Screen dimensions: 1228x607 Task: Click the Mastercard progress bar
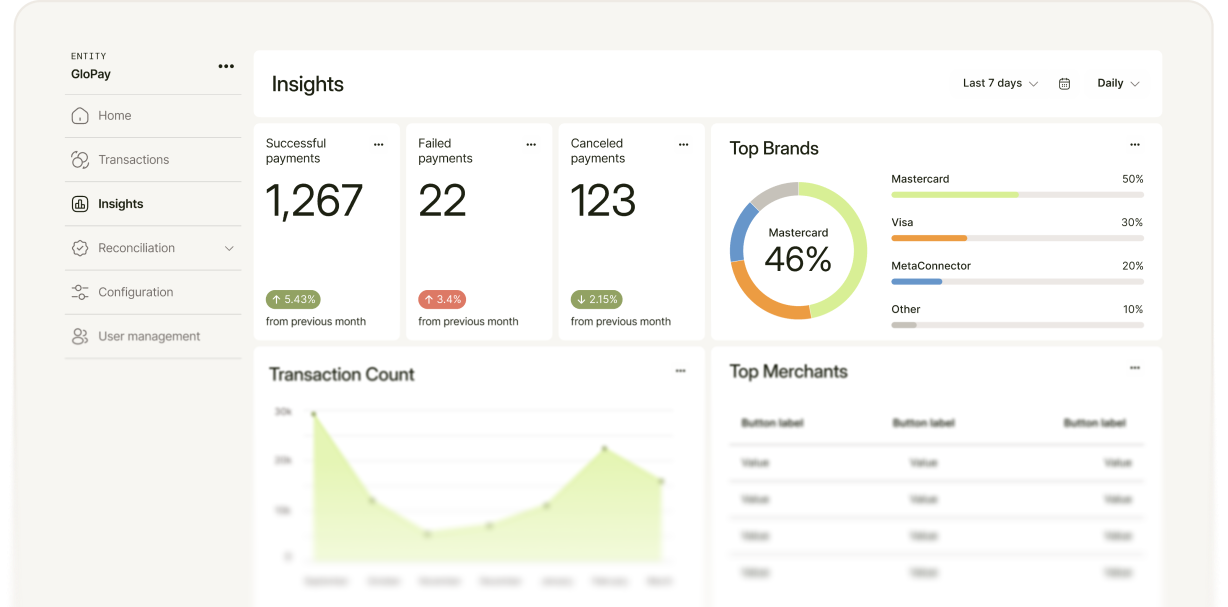(1017, 194)
